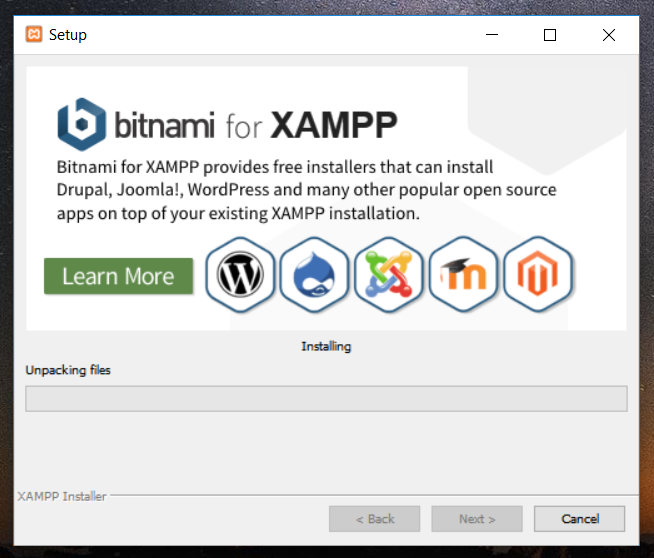Click the 'XAMPP Installer' footer label

click(62, 496)
